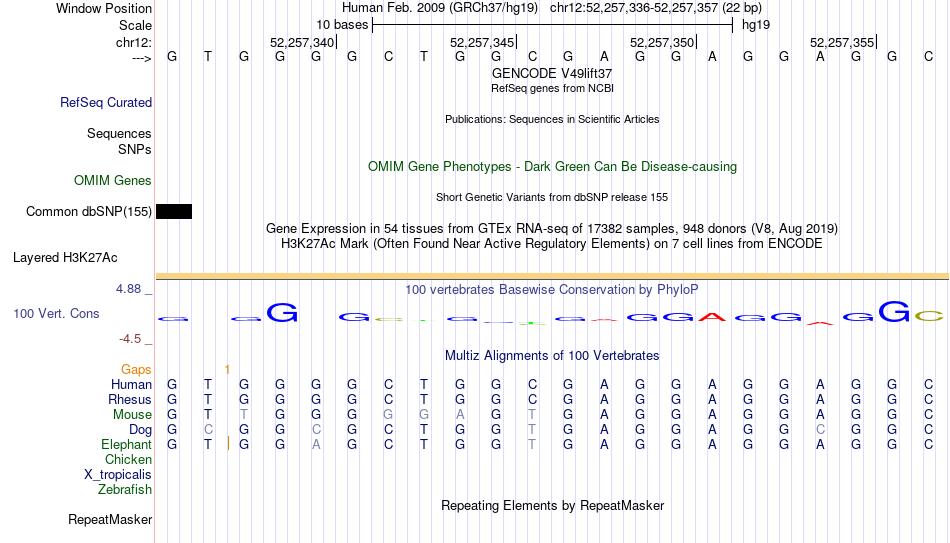Click Publications: Sequences in Scientific Articles title

[552, 119]
